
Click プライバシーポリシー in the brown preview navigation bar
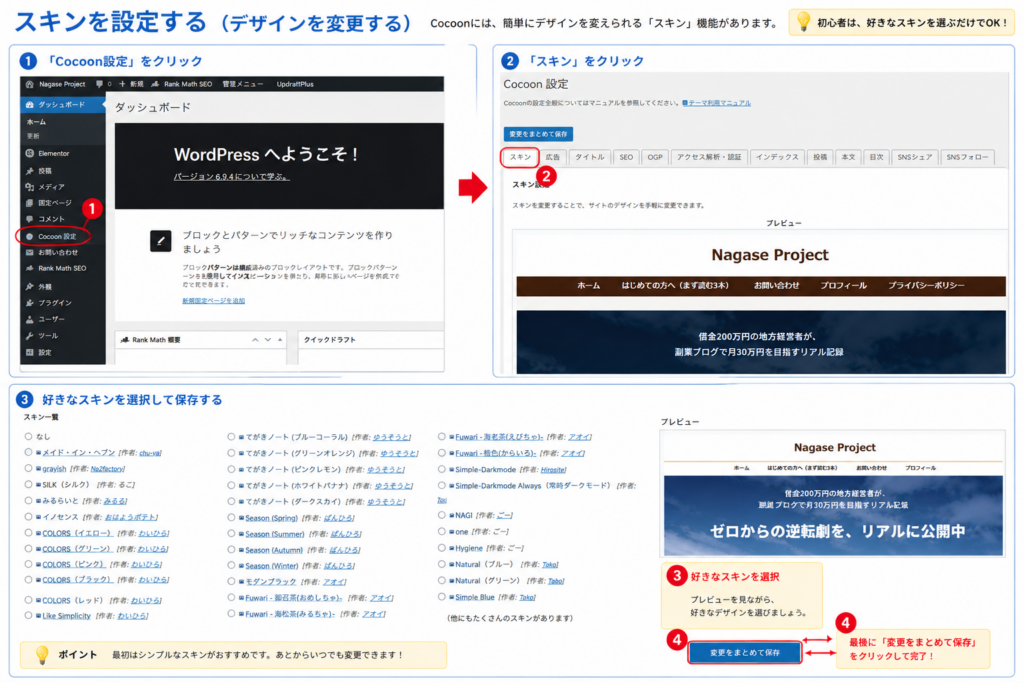pos(925,285)
